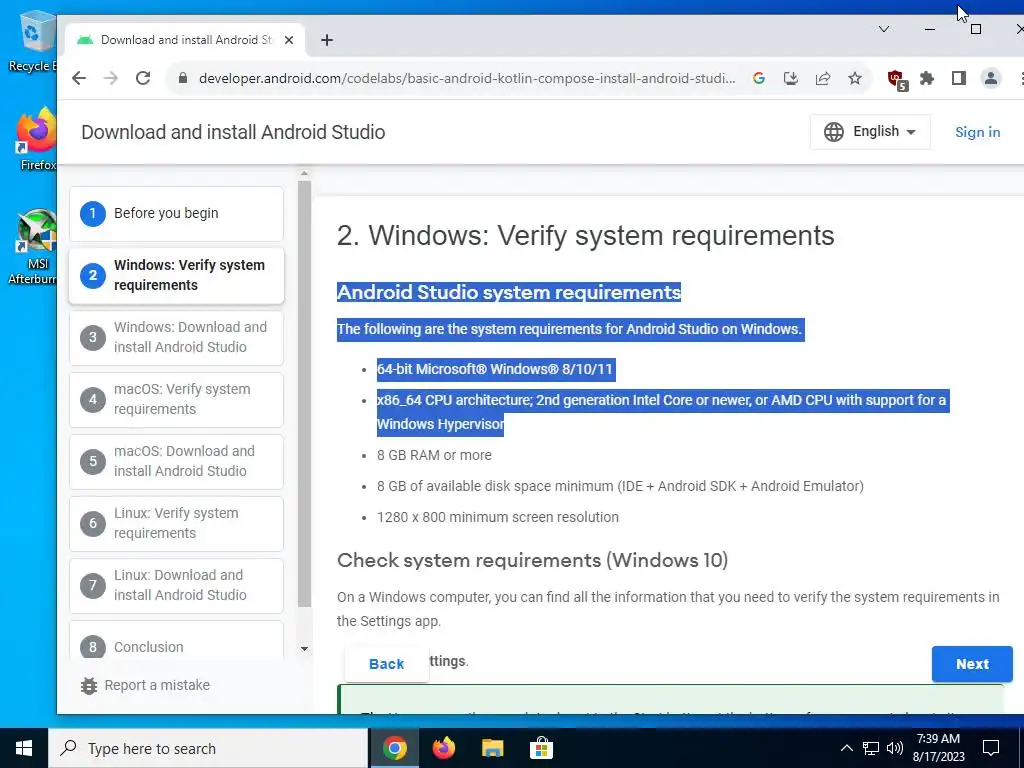
Task: Click the address bar URL
Action: click(467, 78)
